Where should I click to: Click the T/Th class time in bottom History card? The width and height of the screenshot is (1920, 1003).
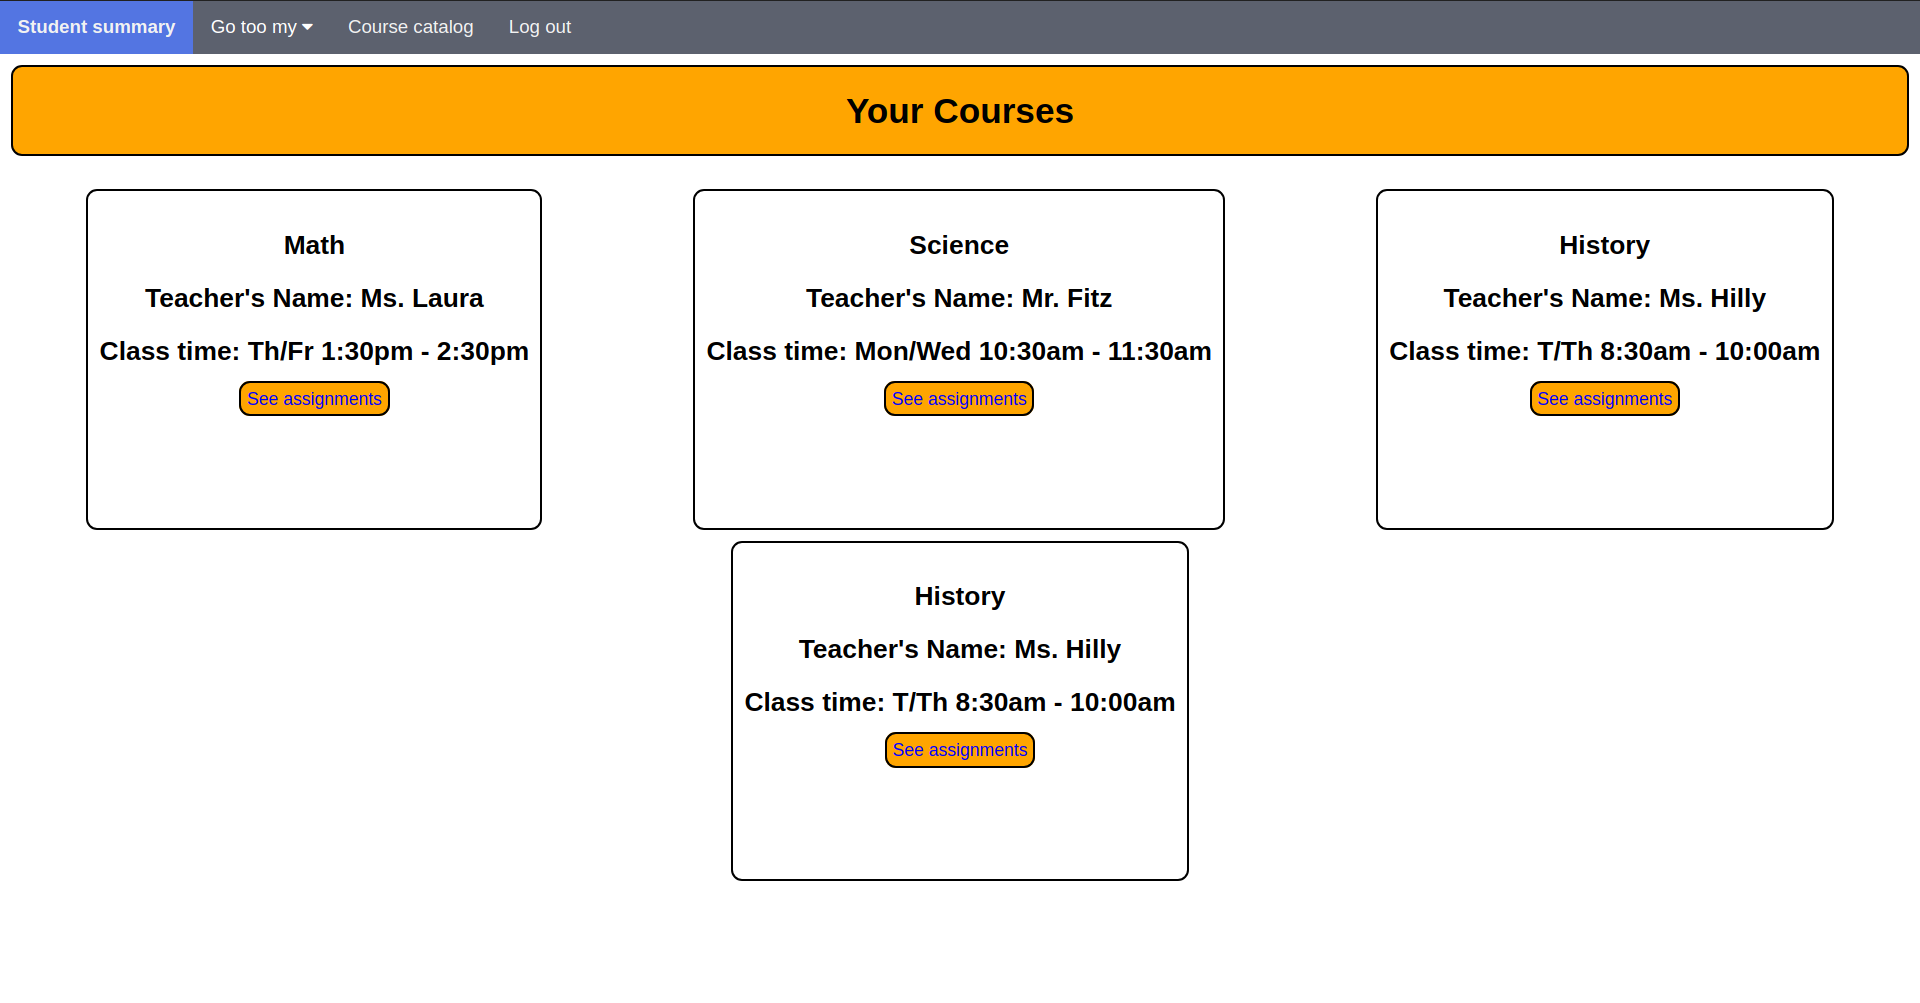click(x=959, y=702)
